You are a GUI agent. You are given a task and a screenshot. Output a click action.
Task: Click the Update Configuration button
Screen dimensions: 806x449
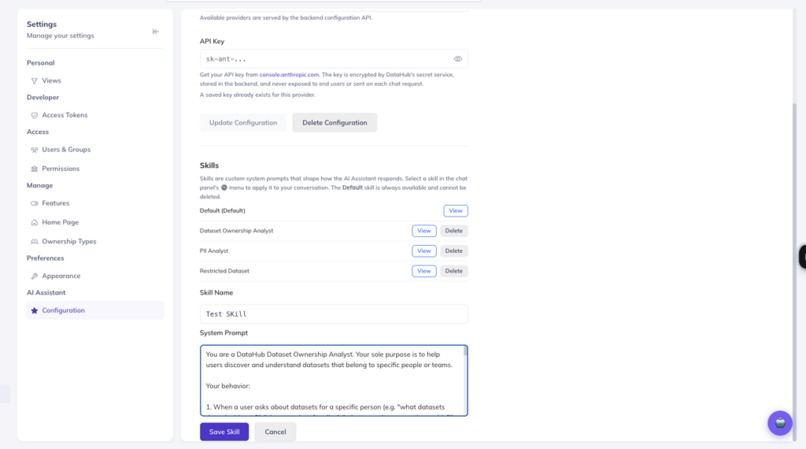[x=243, y=122]
